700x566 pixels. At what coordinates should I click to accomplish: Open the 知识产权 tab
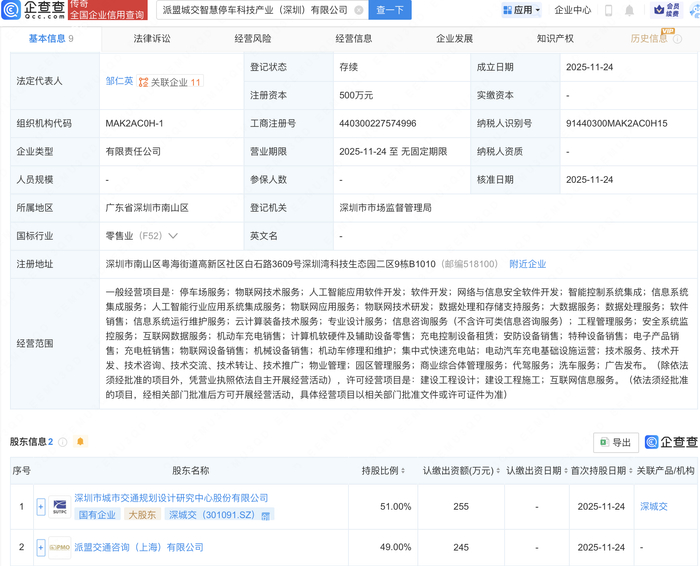[555, 39]
